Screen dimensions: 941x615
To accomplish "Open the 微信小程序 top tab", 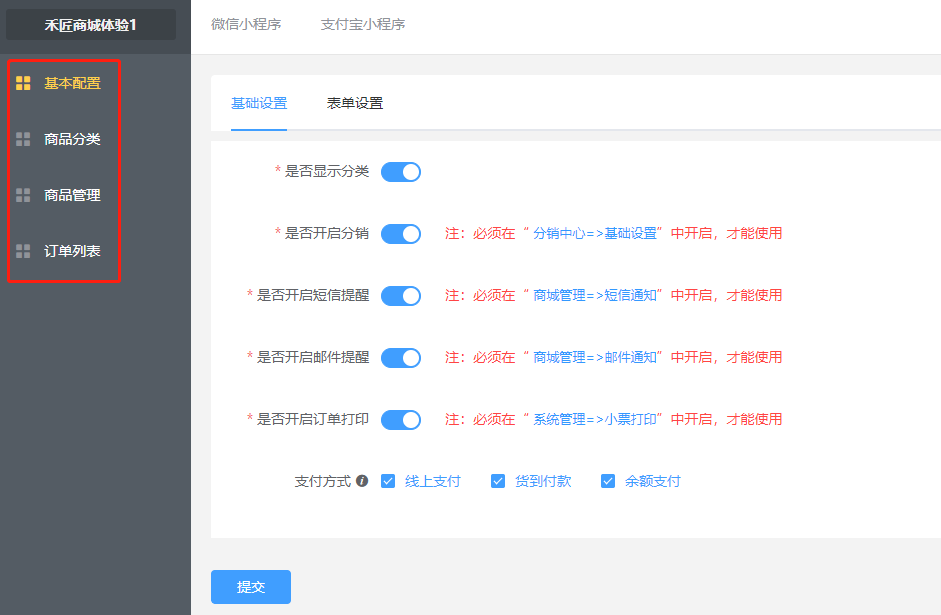I will tap(246, 24).
